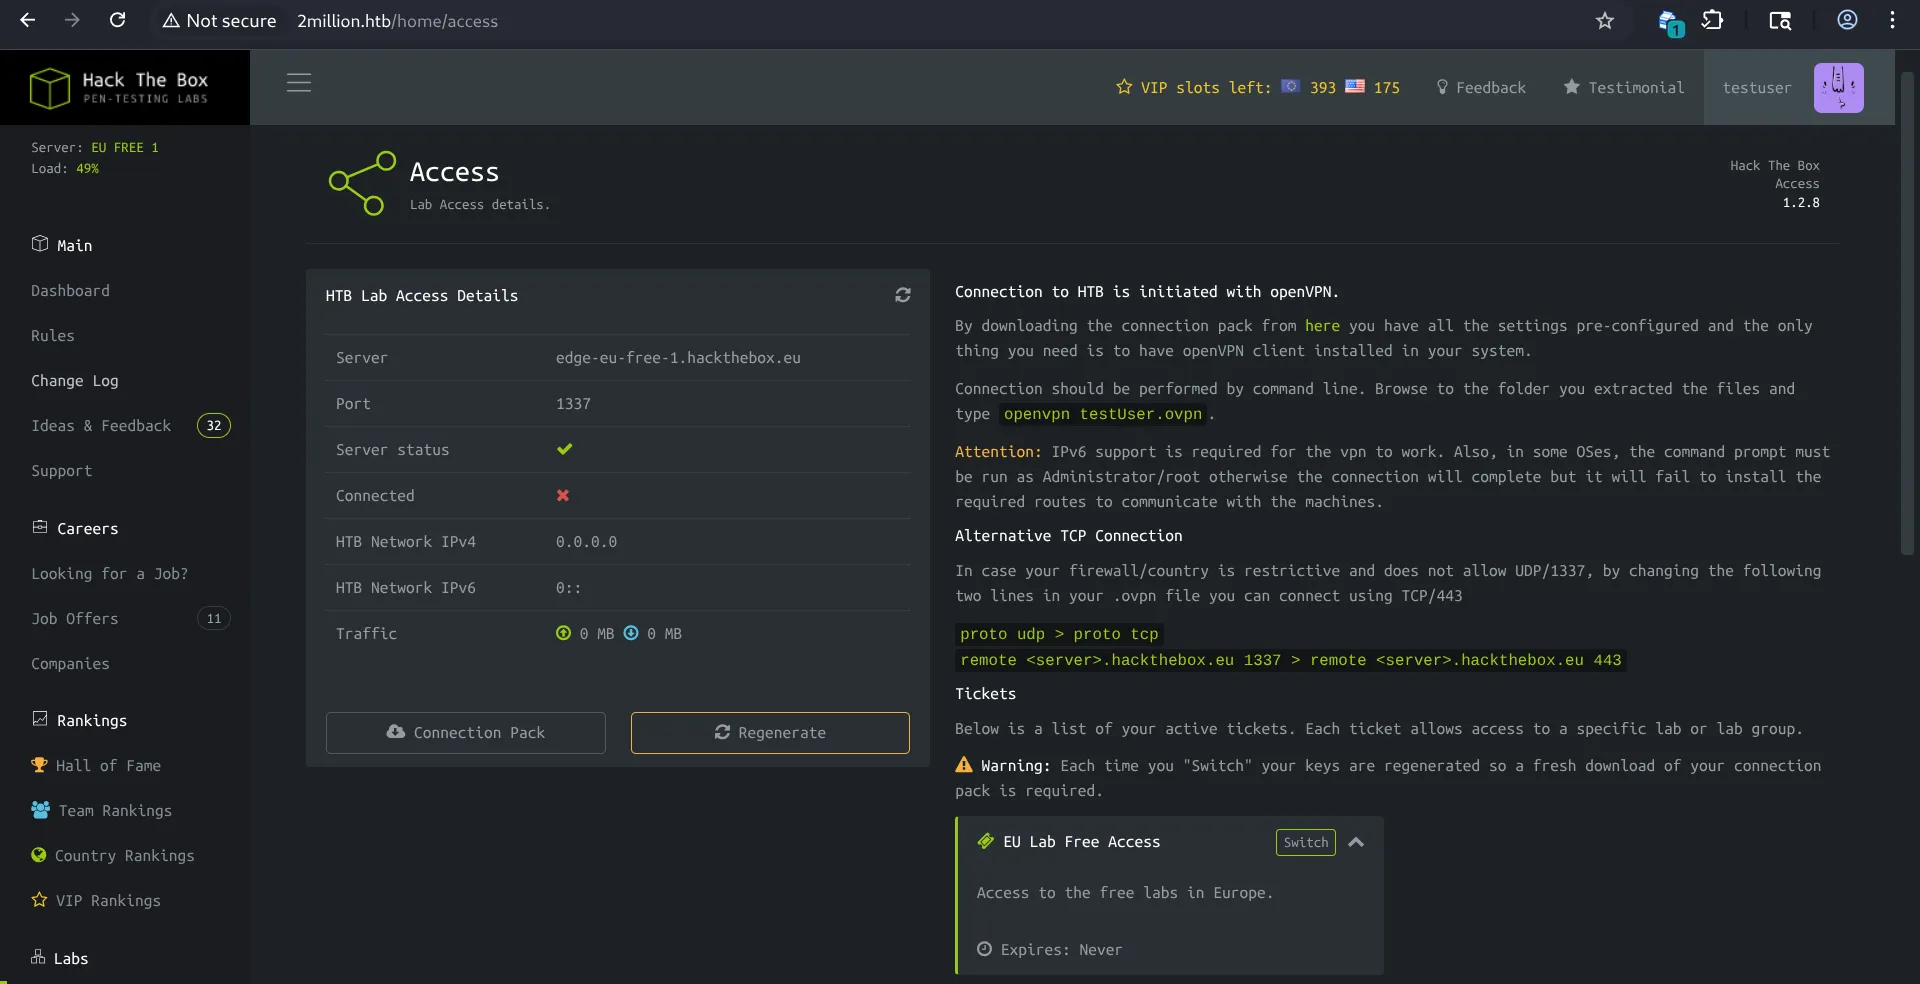Click the ticket icon beside EU Lab Free Access

(x=986, y=841)
